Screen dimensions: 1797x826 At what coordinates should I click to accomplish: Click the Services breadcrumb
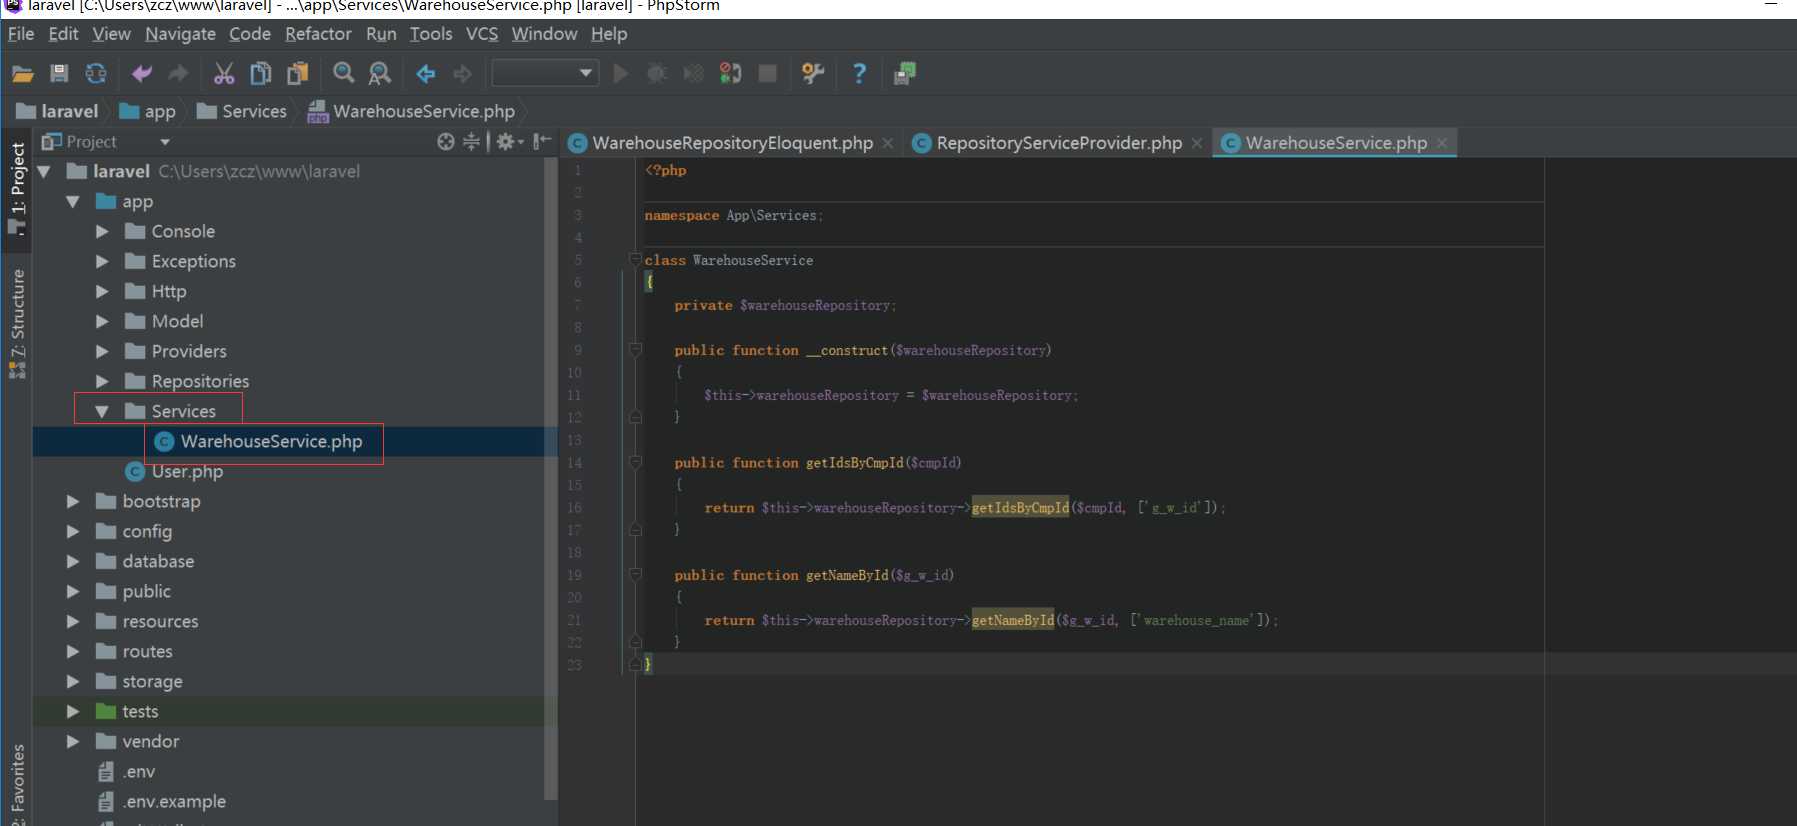pos(242,111)
